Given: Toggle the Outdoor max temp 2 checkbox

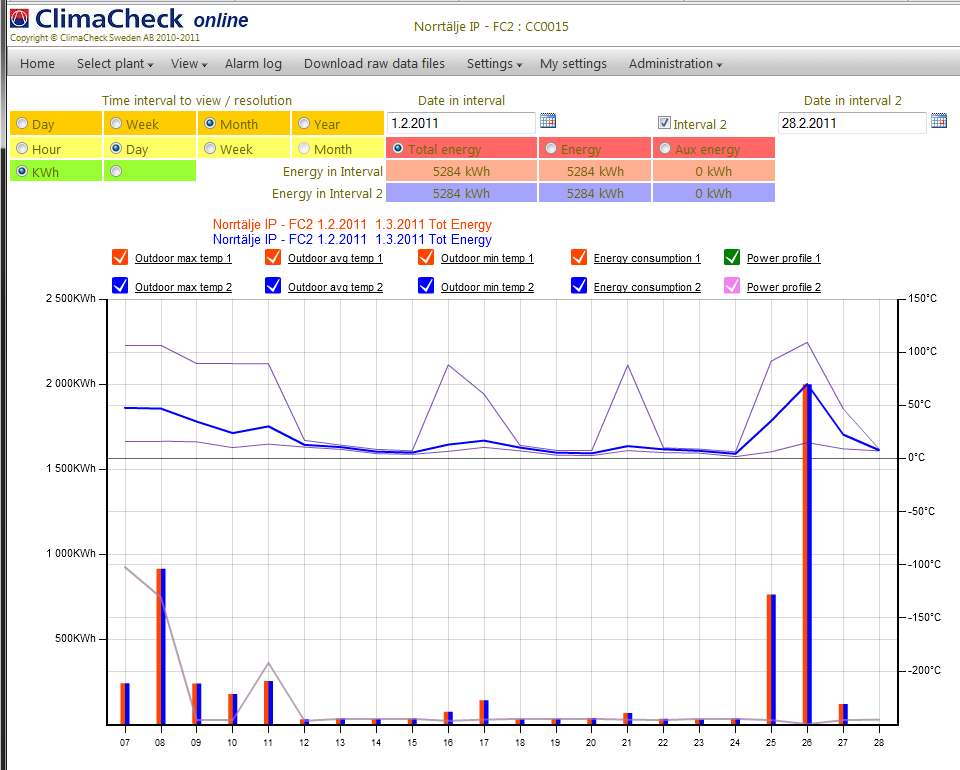Looking at the screenshot, I should (x=120, y=286).
